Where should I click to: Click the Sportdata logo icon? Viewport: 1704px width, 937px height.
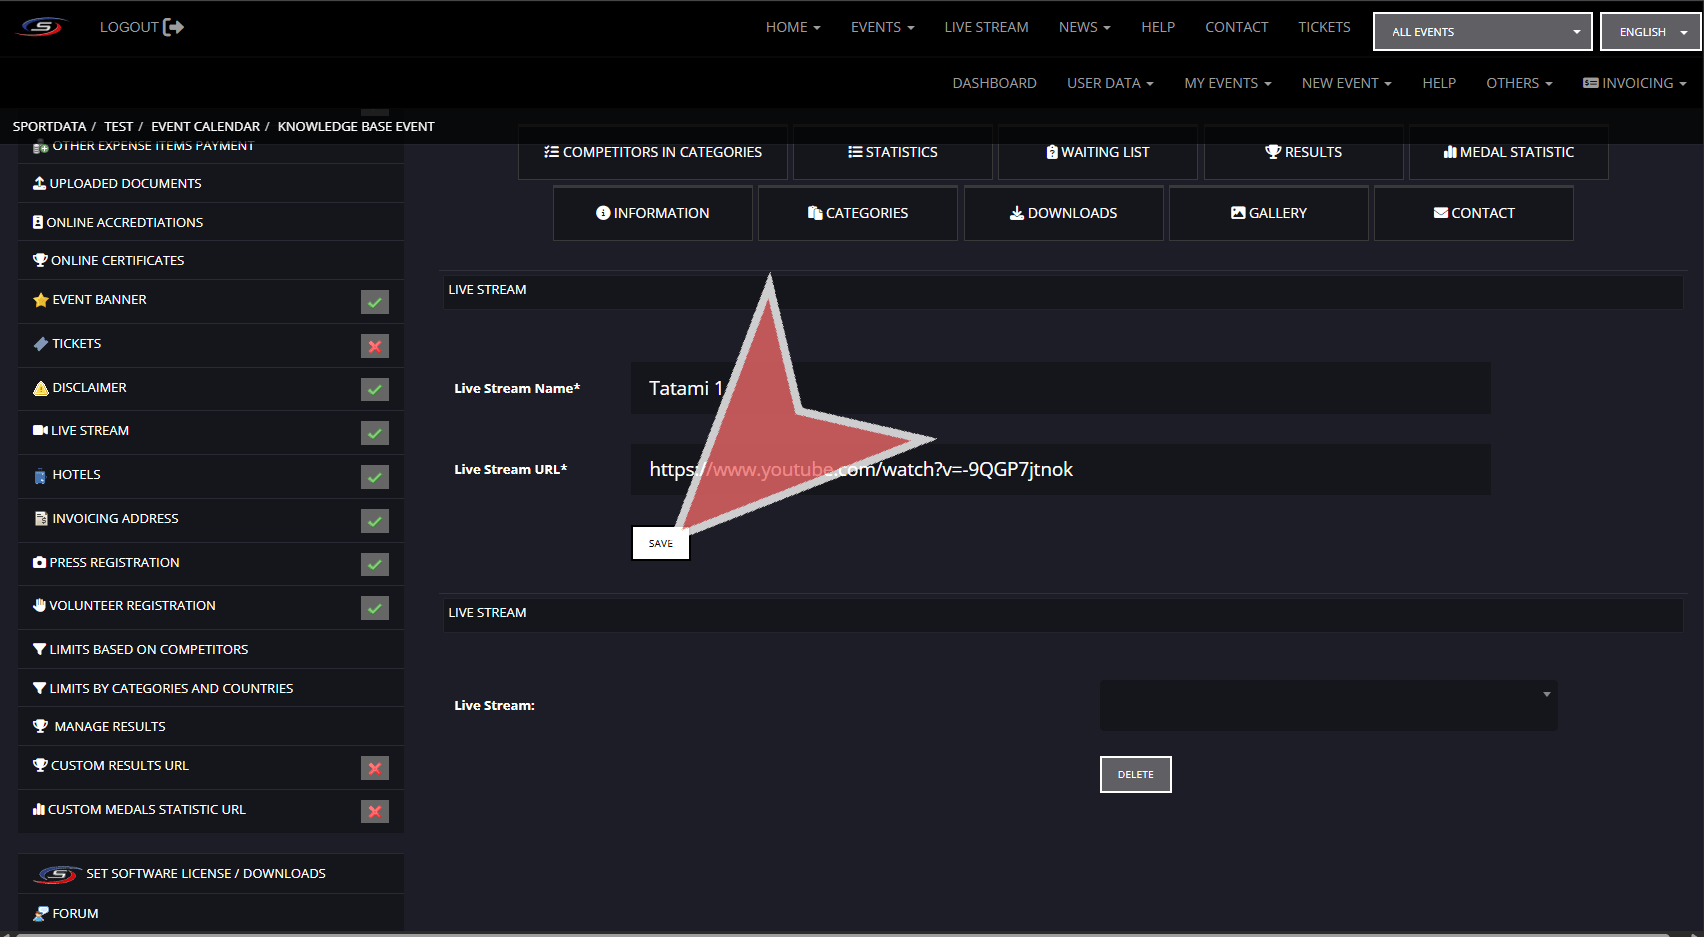[x=42, y=27]
